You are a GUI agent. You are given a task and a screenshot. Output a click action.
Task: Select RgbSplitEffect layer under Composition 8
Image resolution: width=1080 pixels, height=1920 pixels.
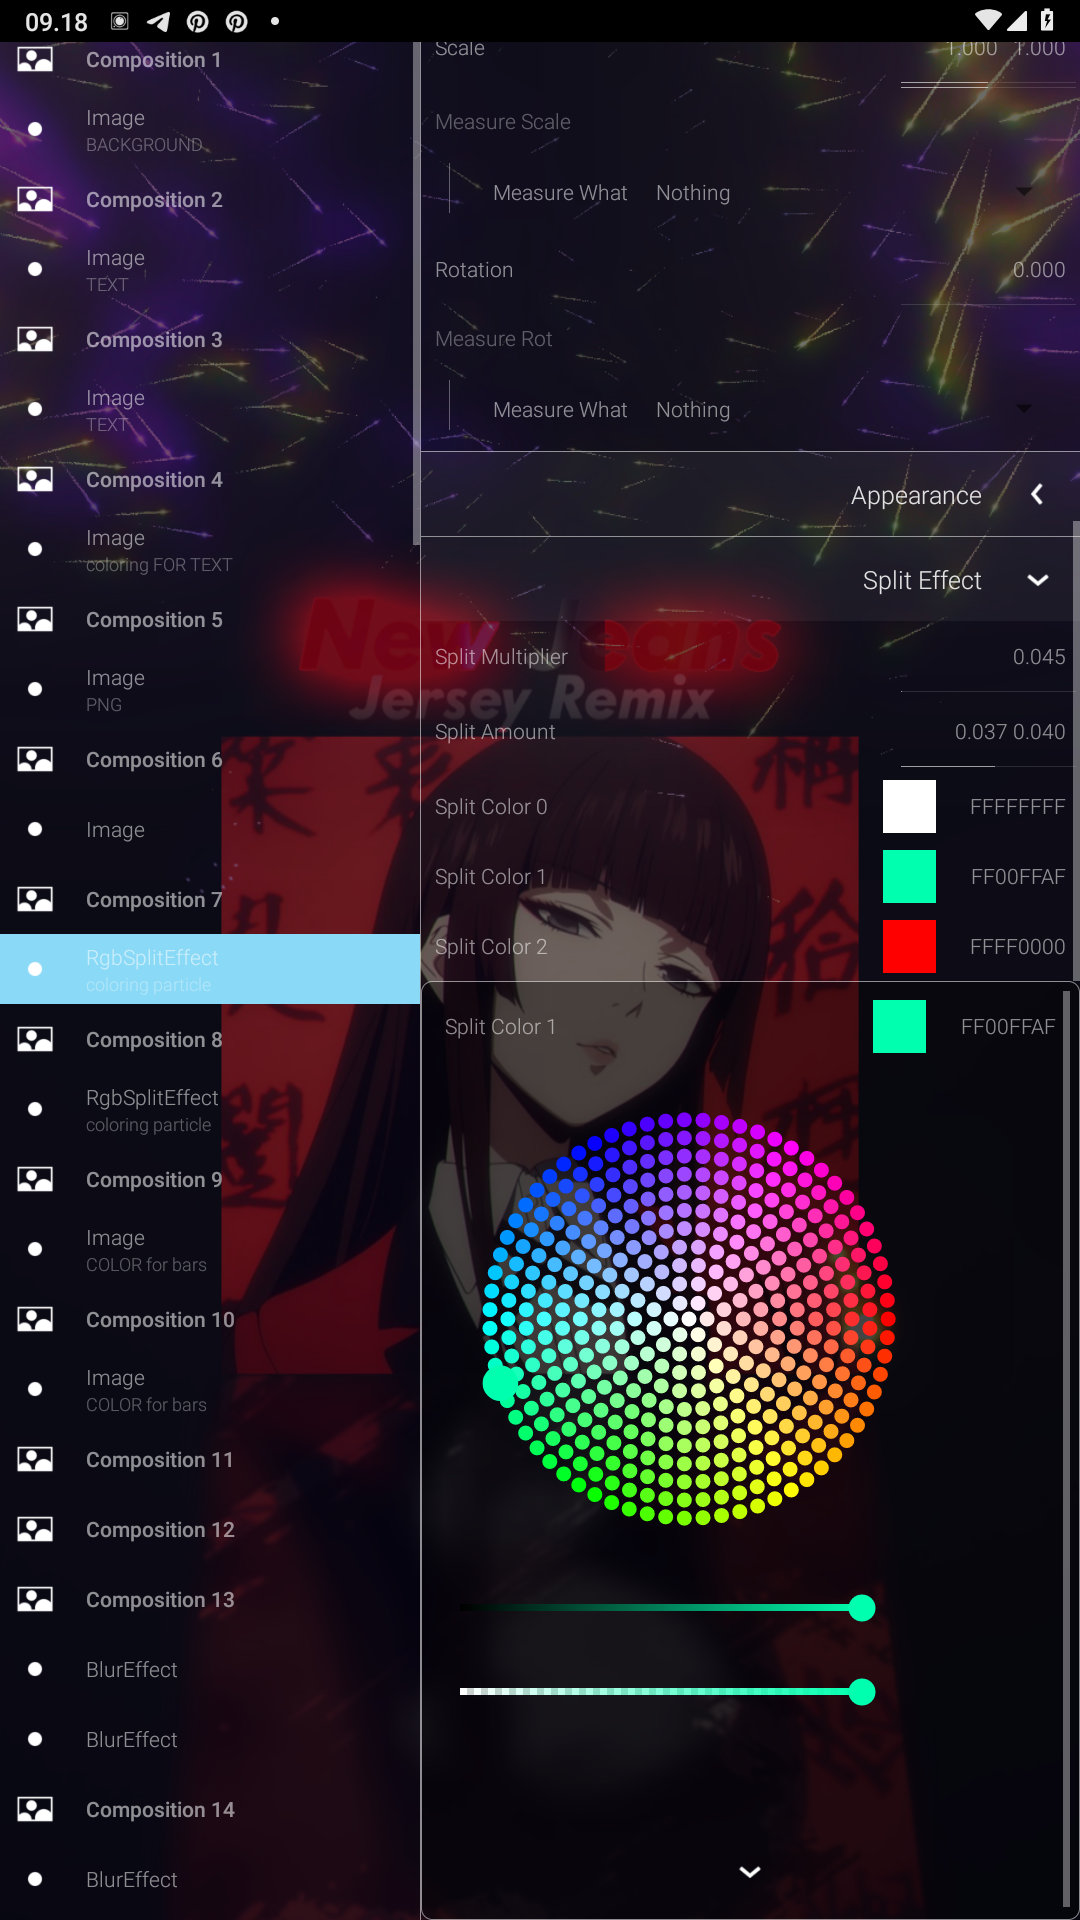[208, 1110]
